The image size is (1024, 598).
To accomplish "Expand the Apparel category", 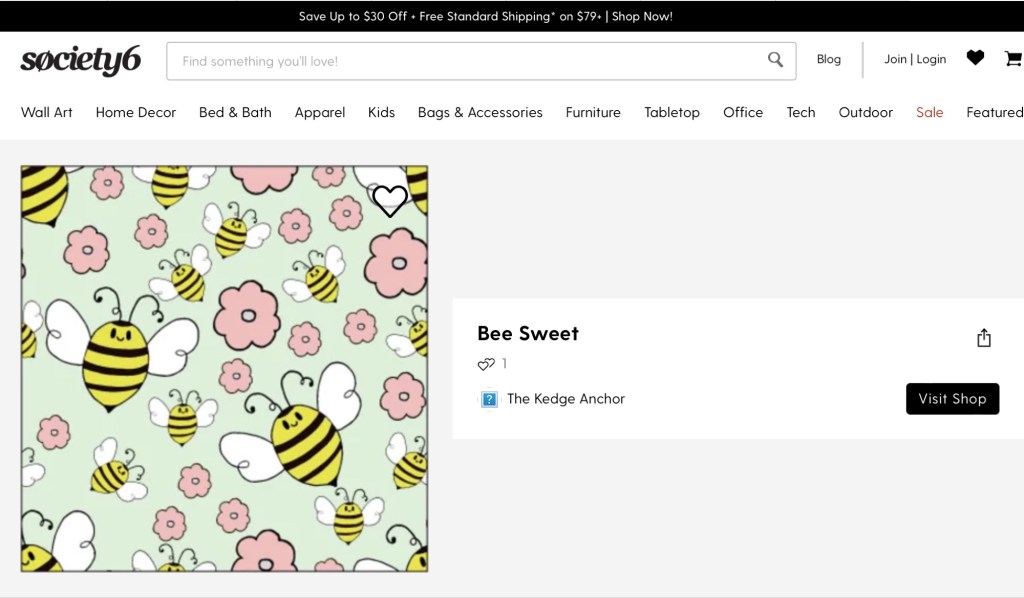I will tap(320, 112).
